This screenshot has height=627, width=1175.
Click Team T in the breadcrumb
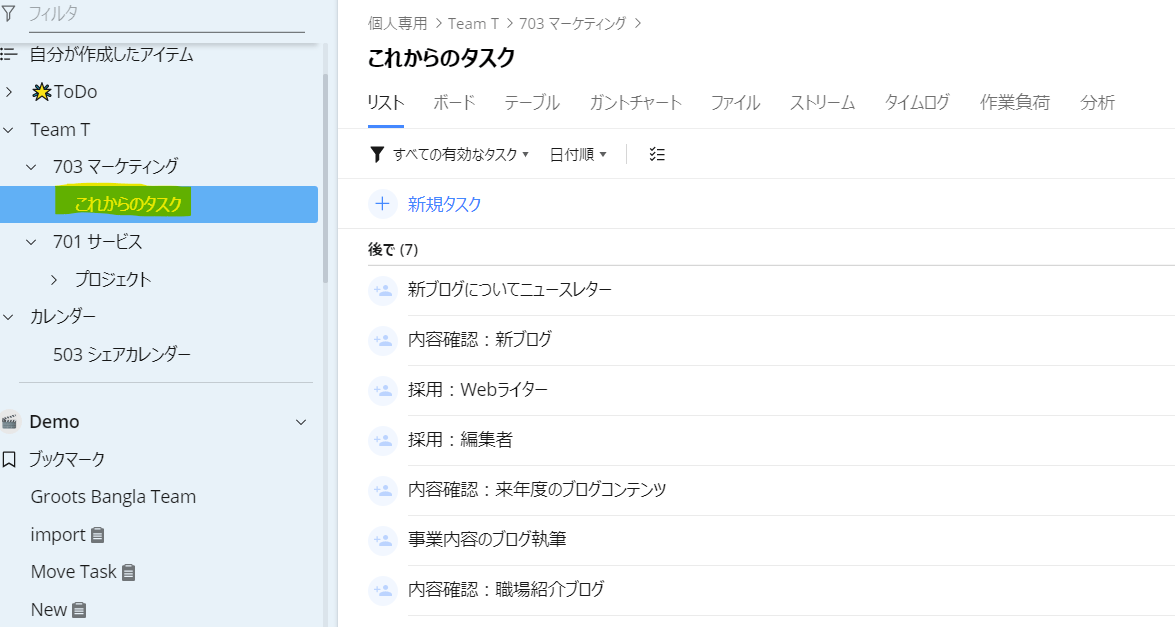coord(473,23)
